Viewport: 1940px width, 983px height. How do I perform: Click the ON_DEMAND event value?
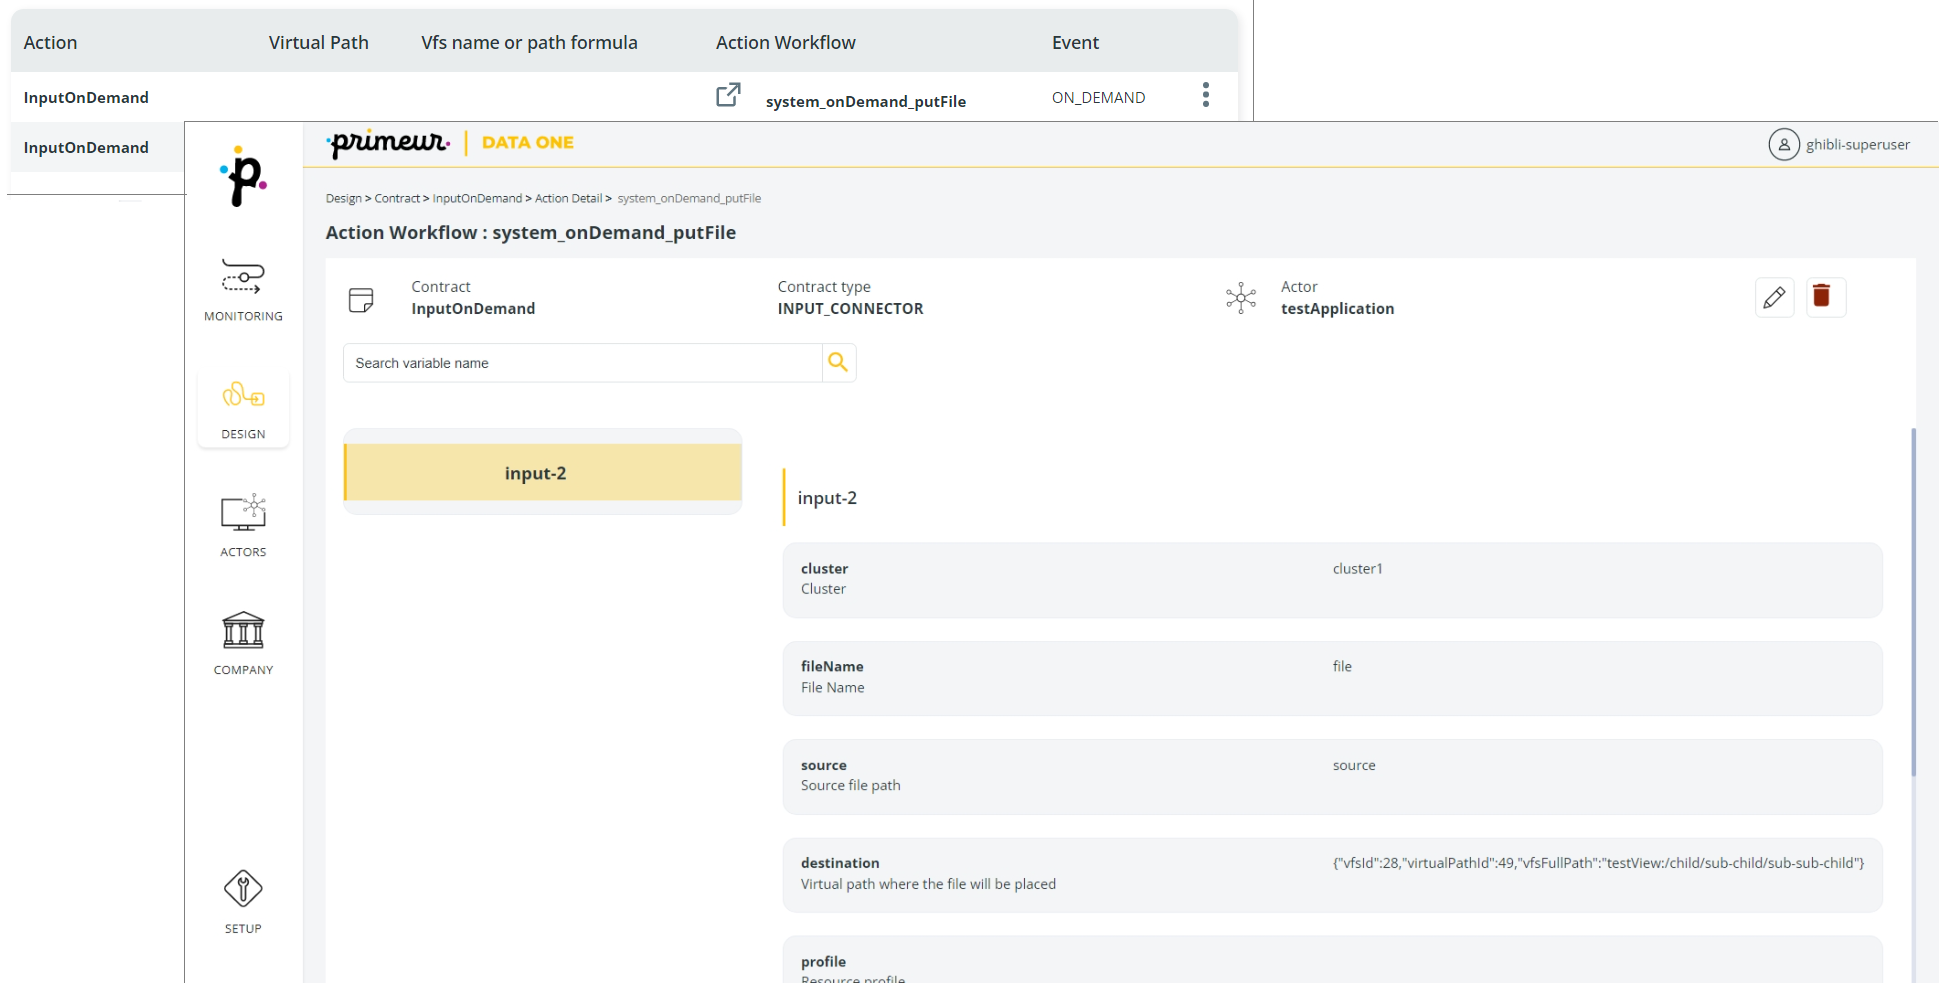1098,97
